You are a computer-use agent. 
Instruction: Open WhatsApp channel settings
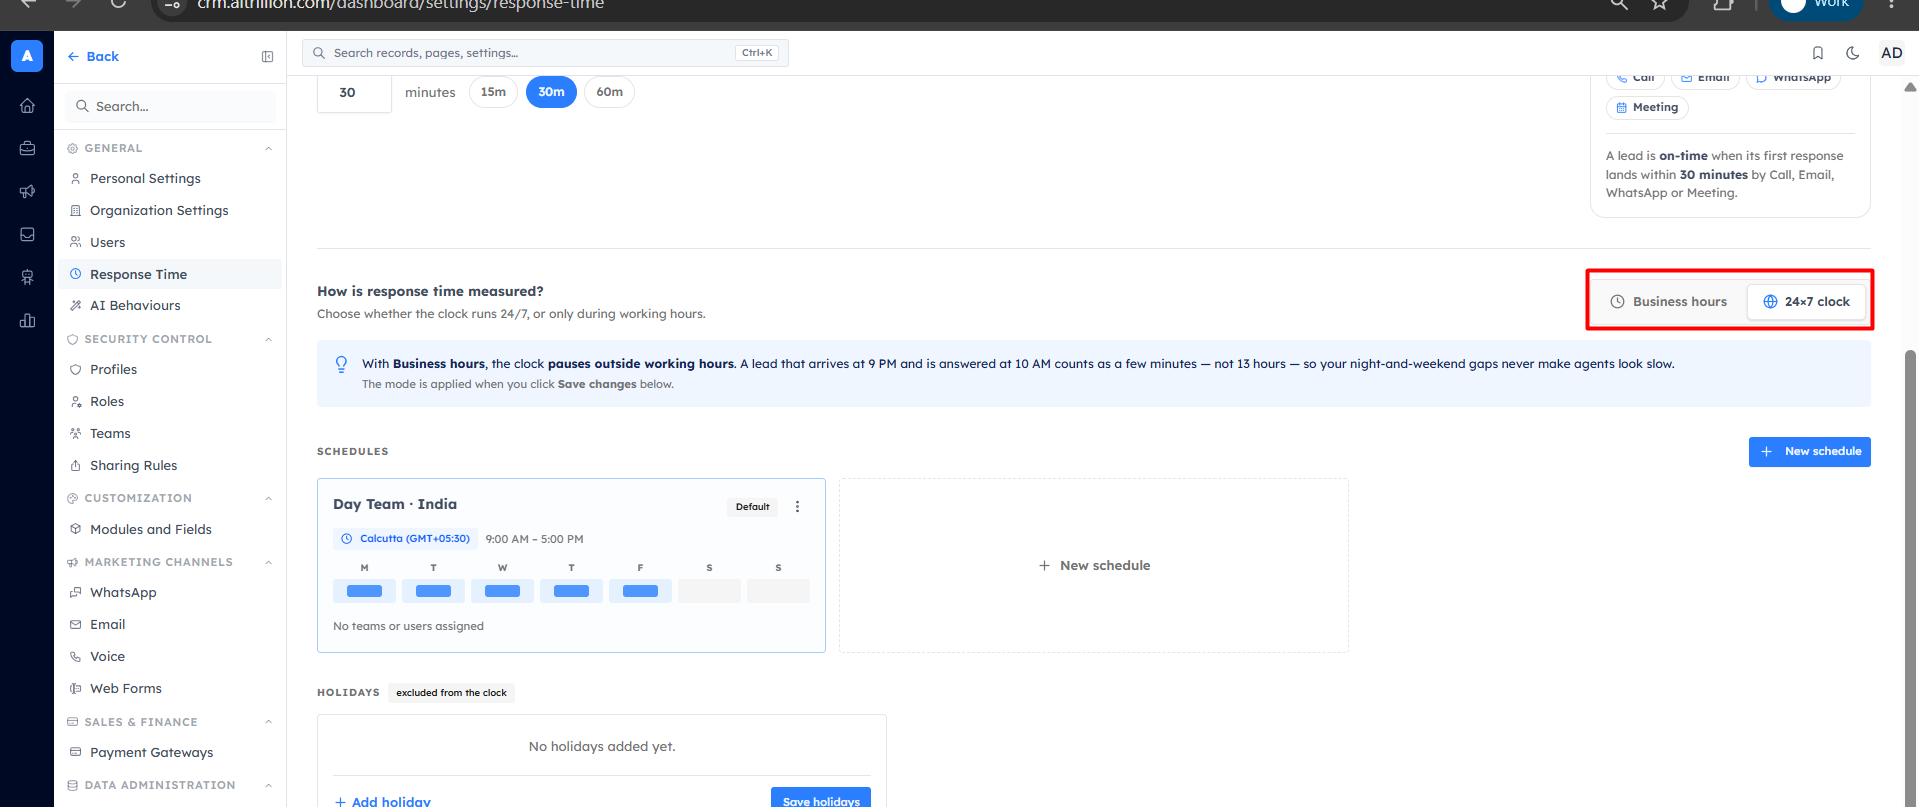(x=170, y=593)
